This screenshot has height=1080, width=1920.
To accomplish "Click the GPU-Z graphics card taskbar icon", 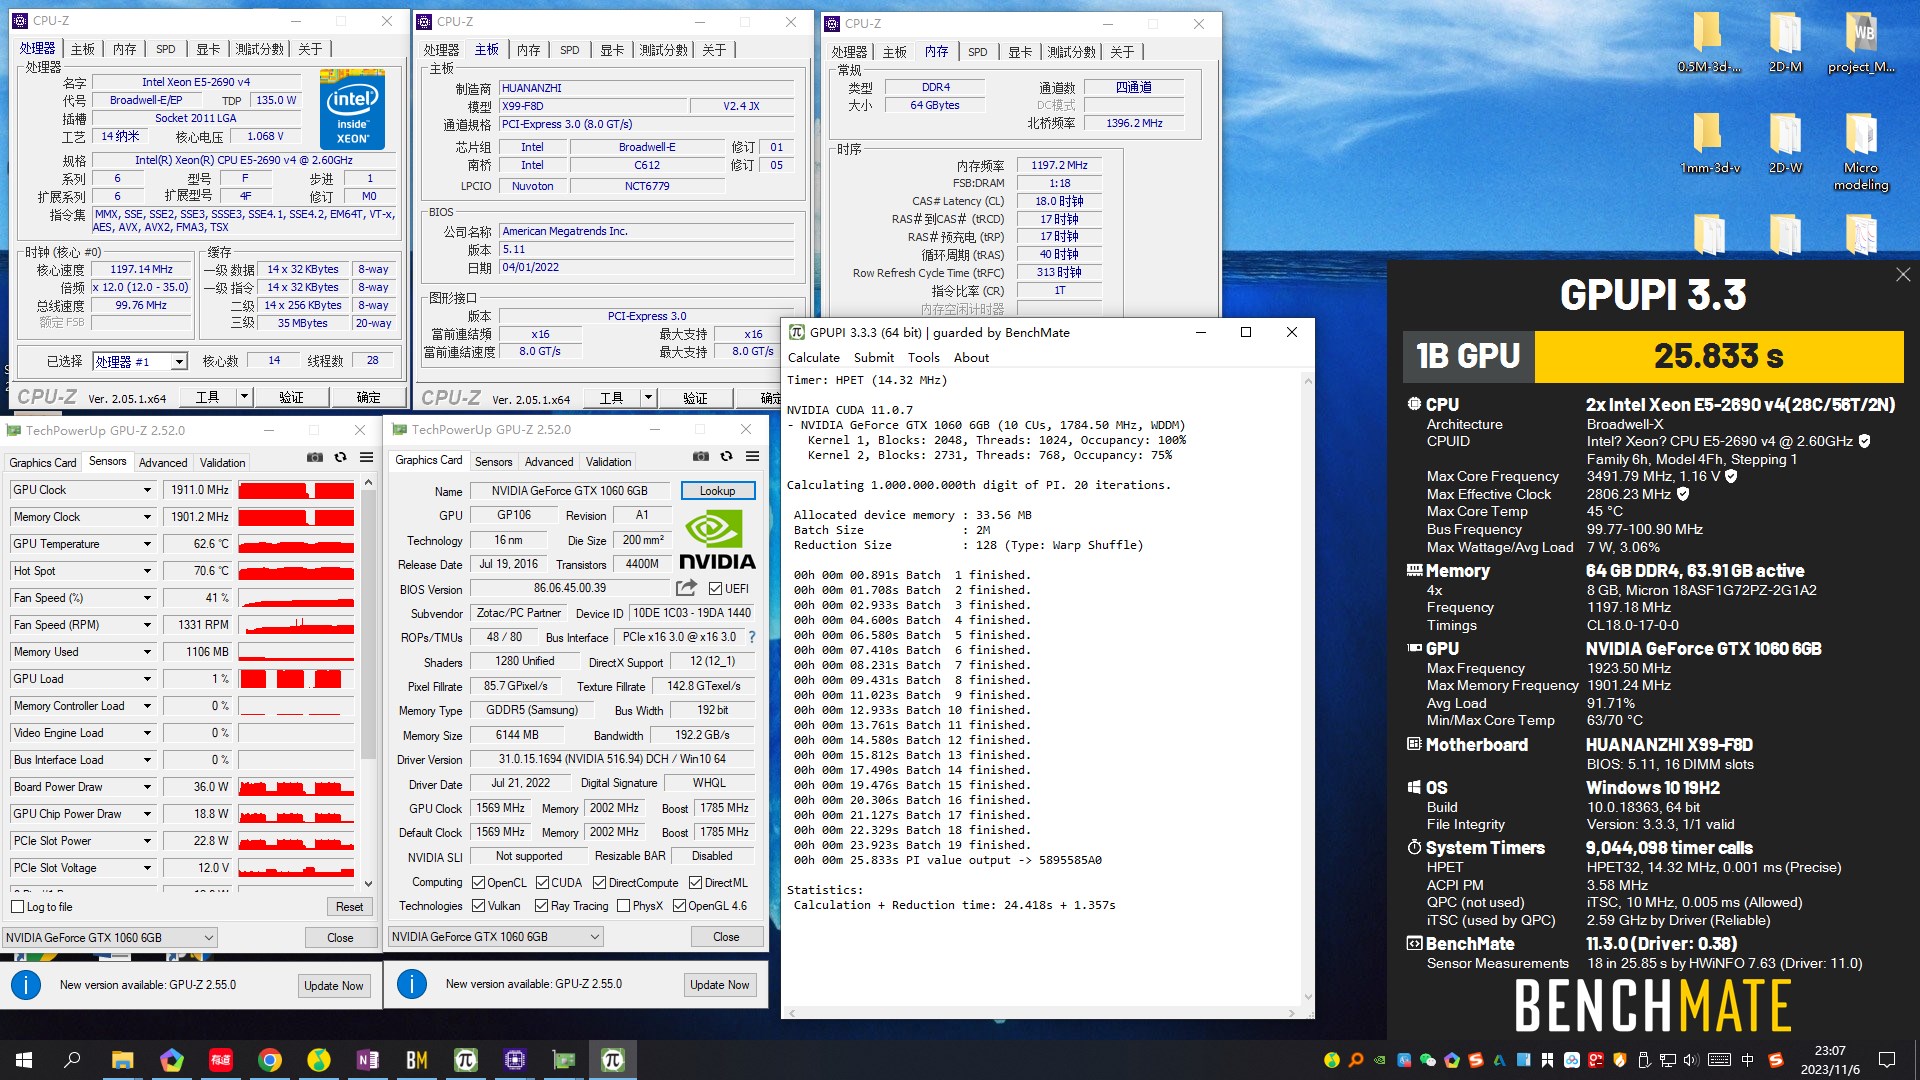I will click(563, 1060).
